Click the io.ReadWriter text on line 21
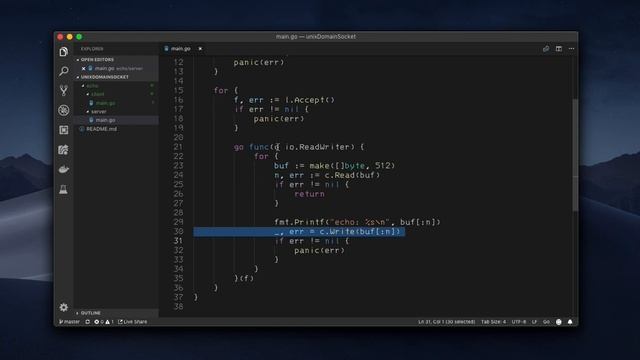Screen dimensions: 640x360 coord(318,147)
